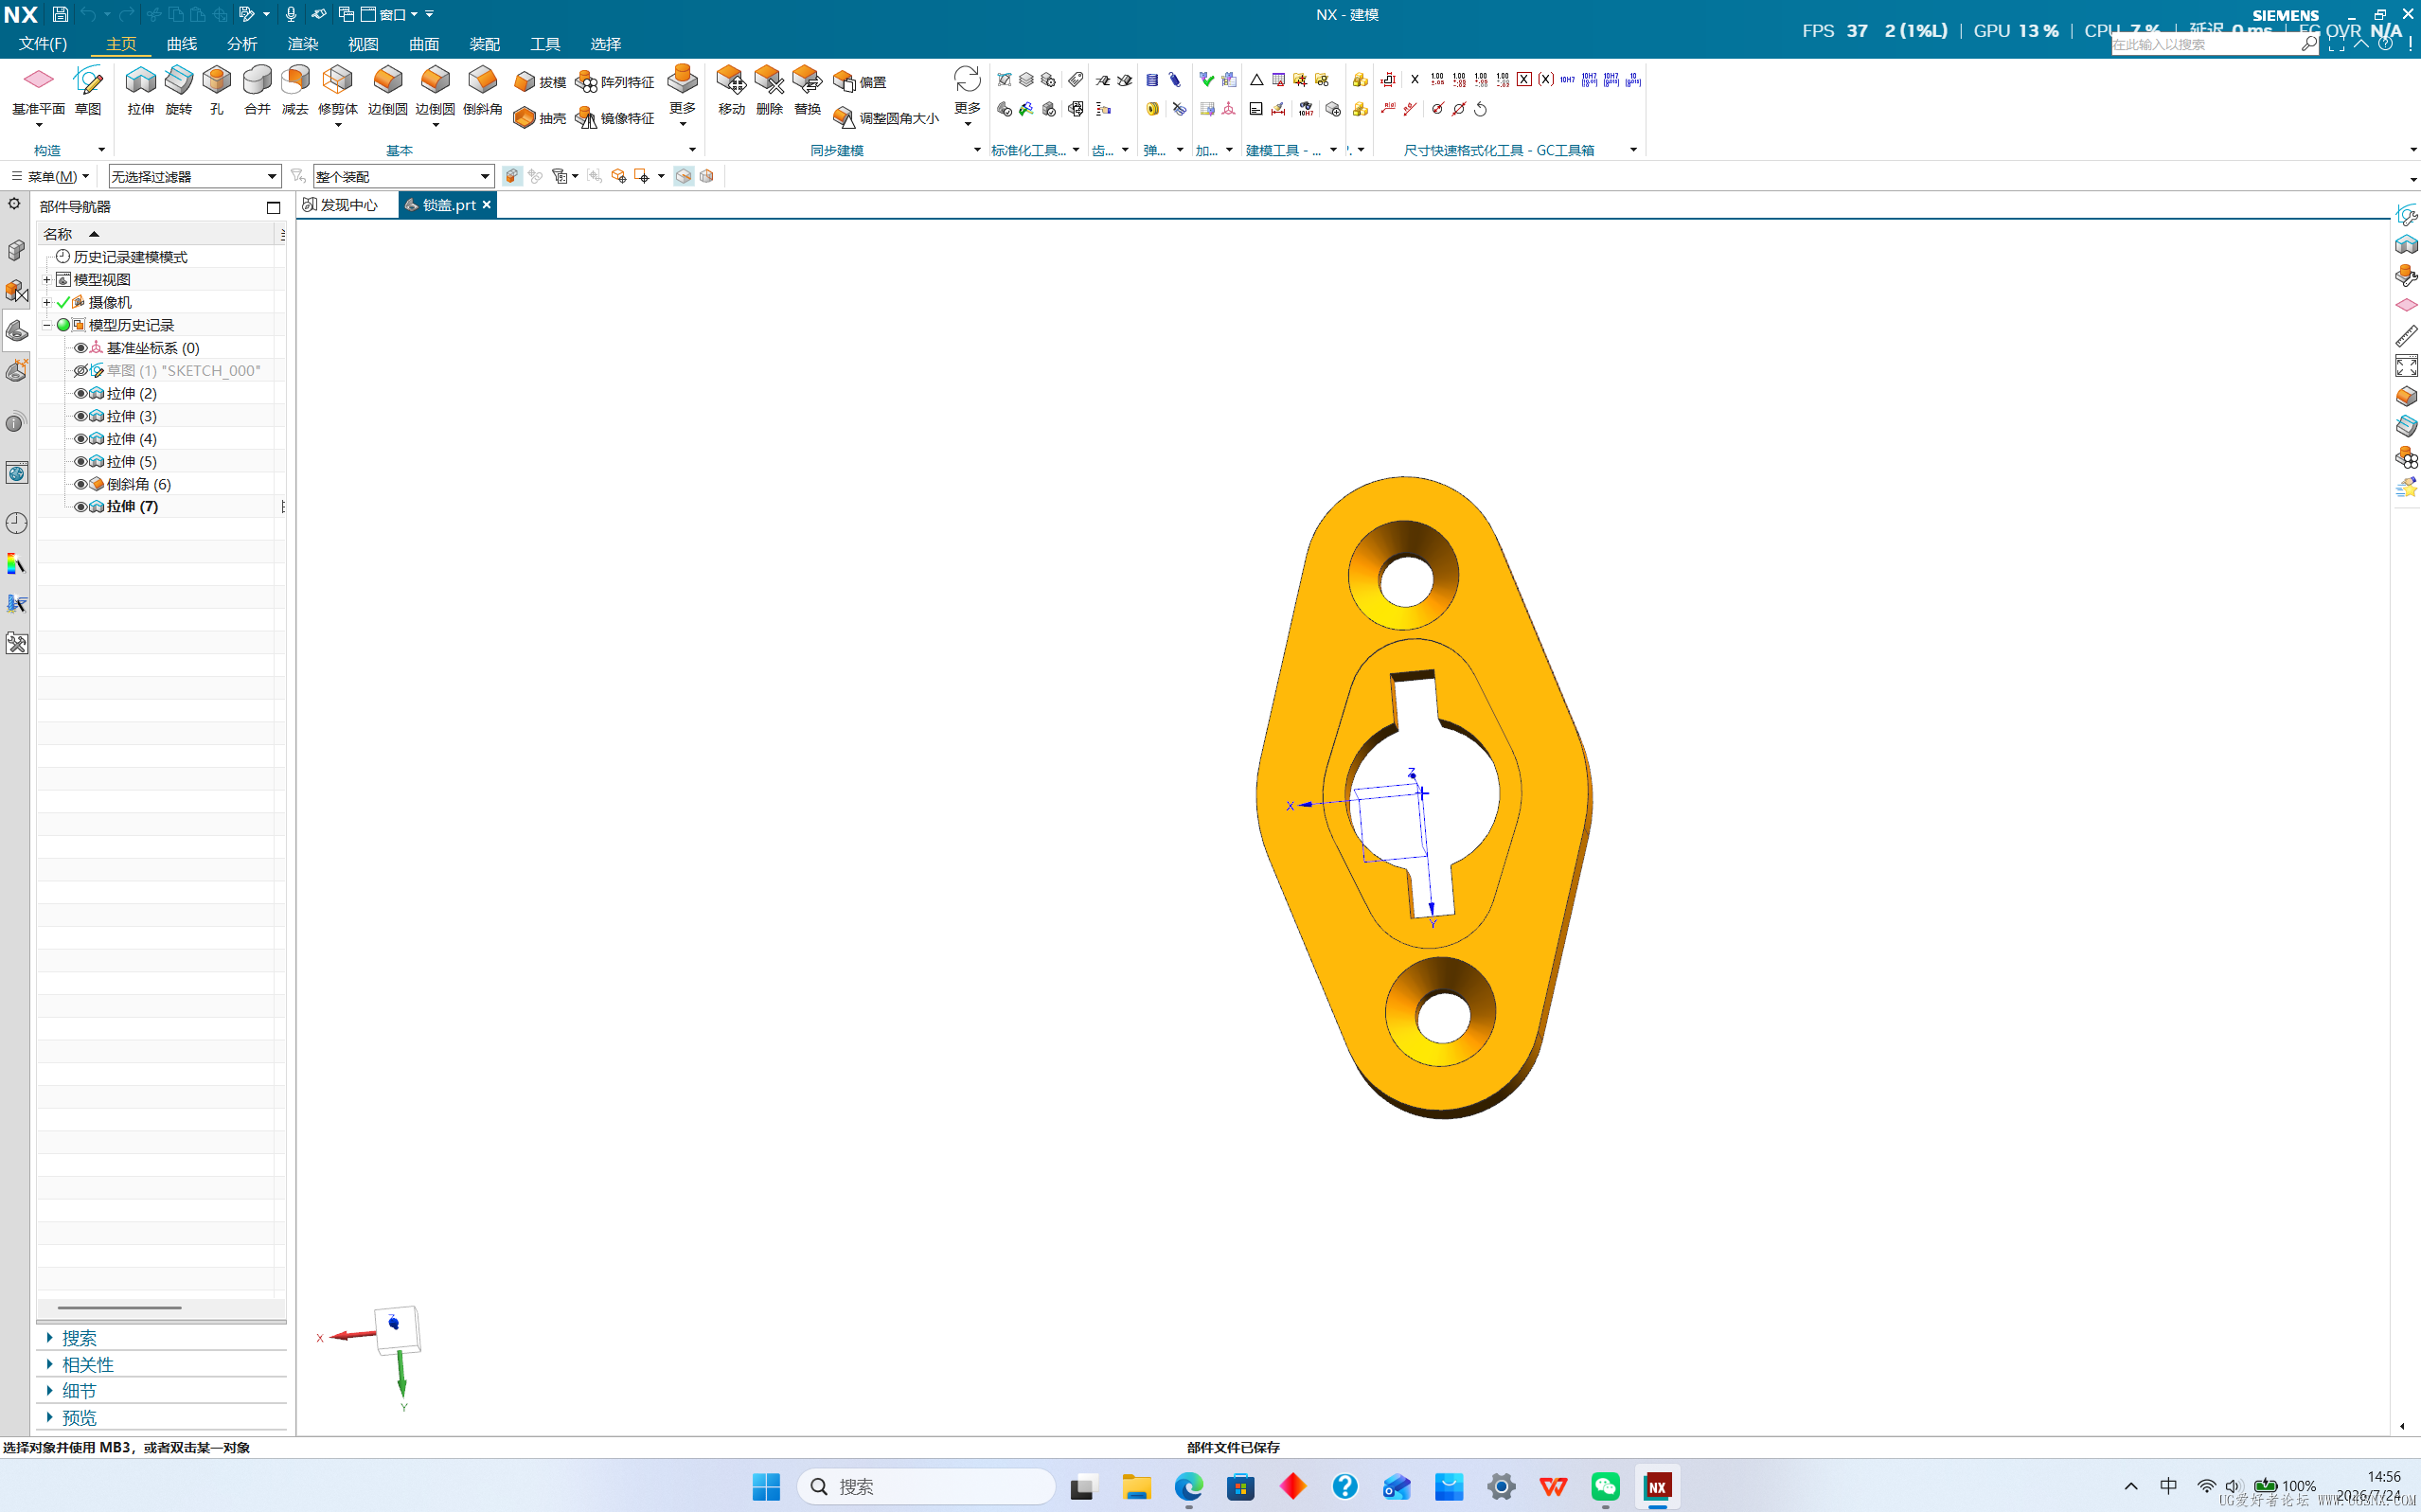Toggle visibility of 拉伸 (3)
The height and width of the screenshot is (1512, 2421).
click(x=81, y=416)
